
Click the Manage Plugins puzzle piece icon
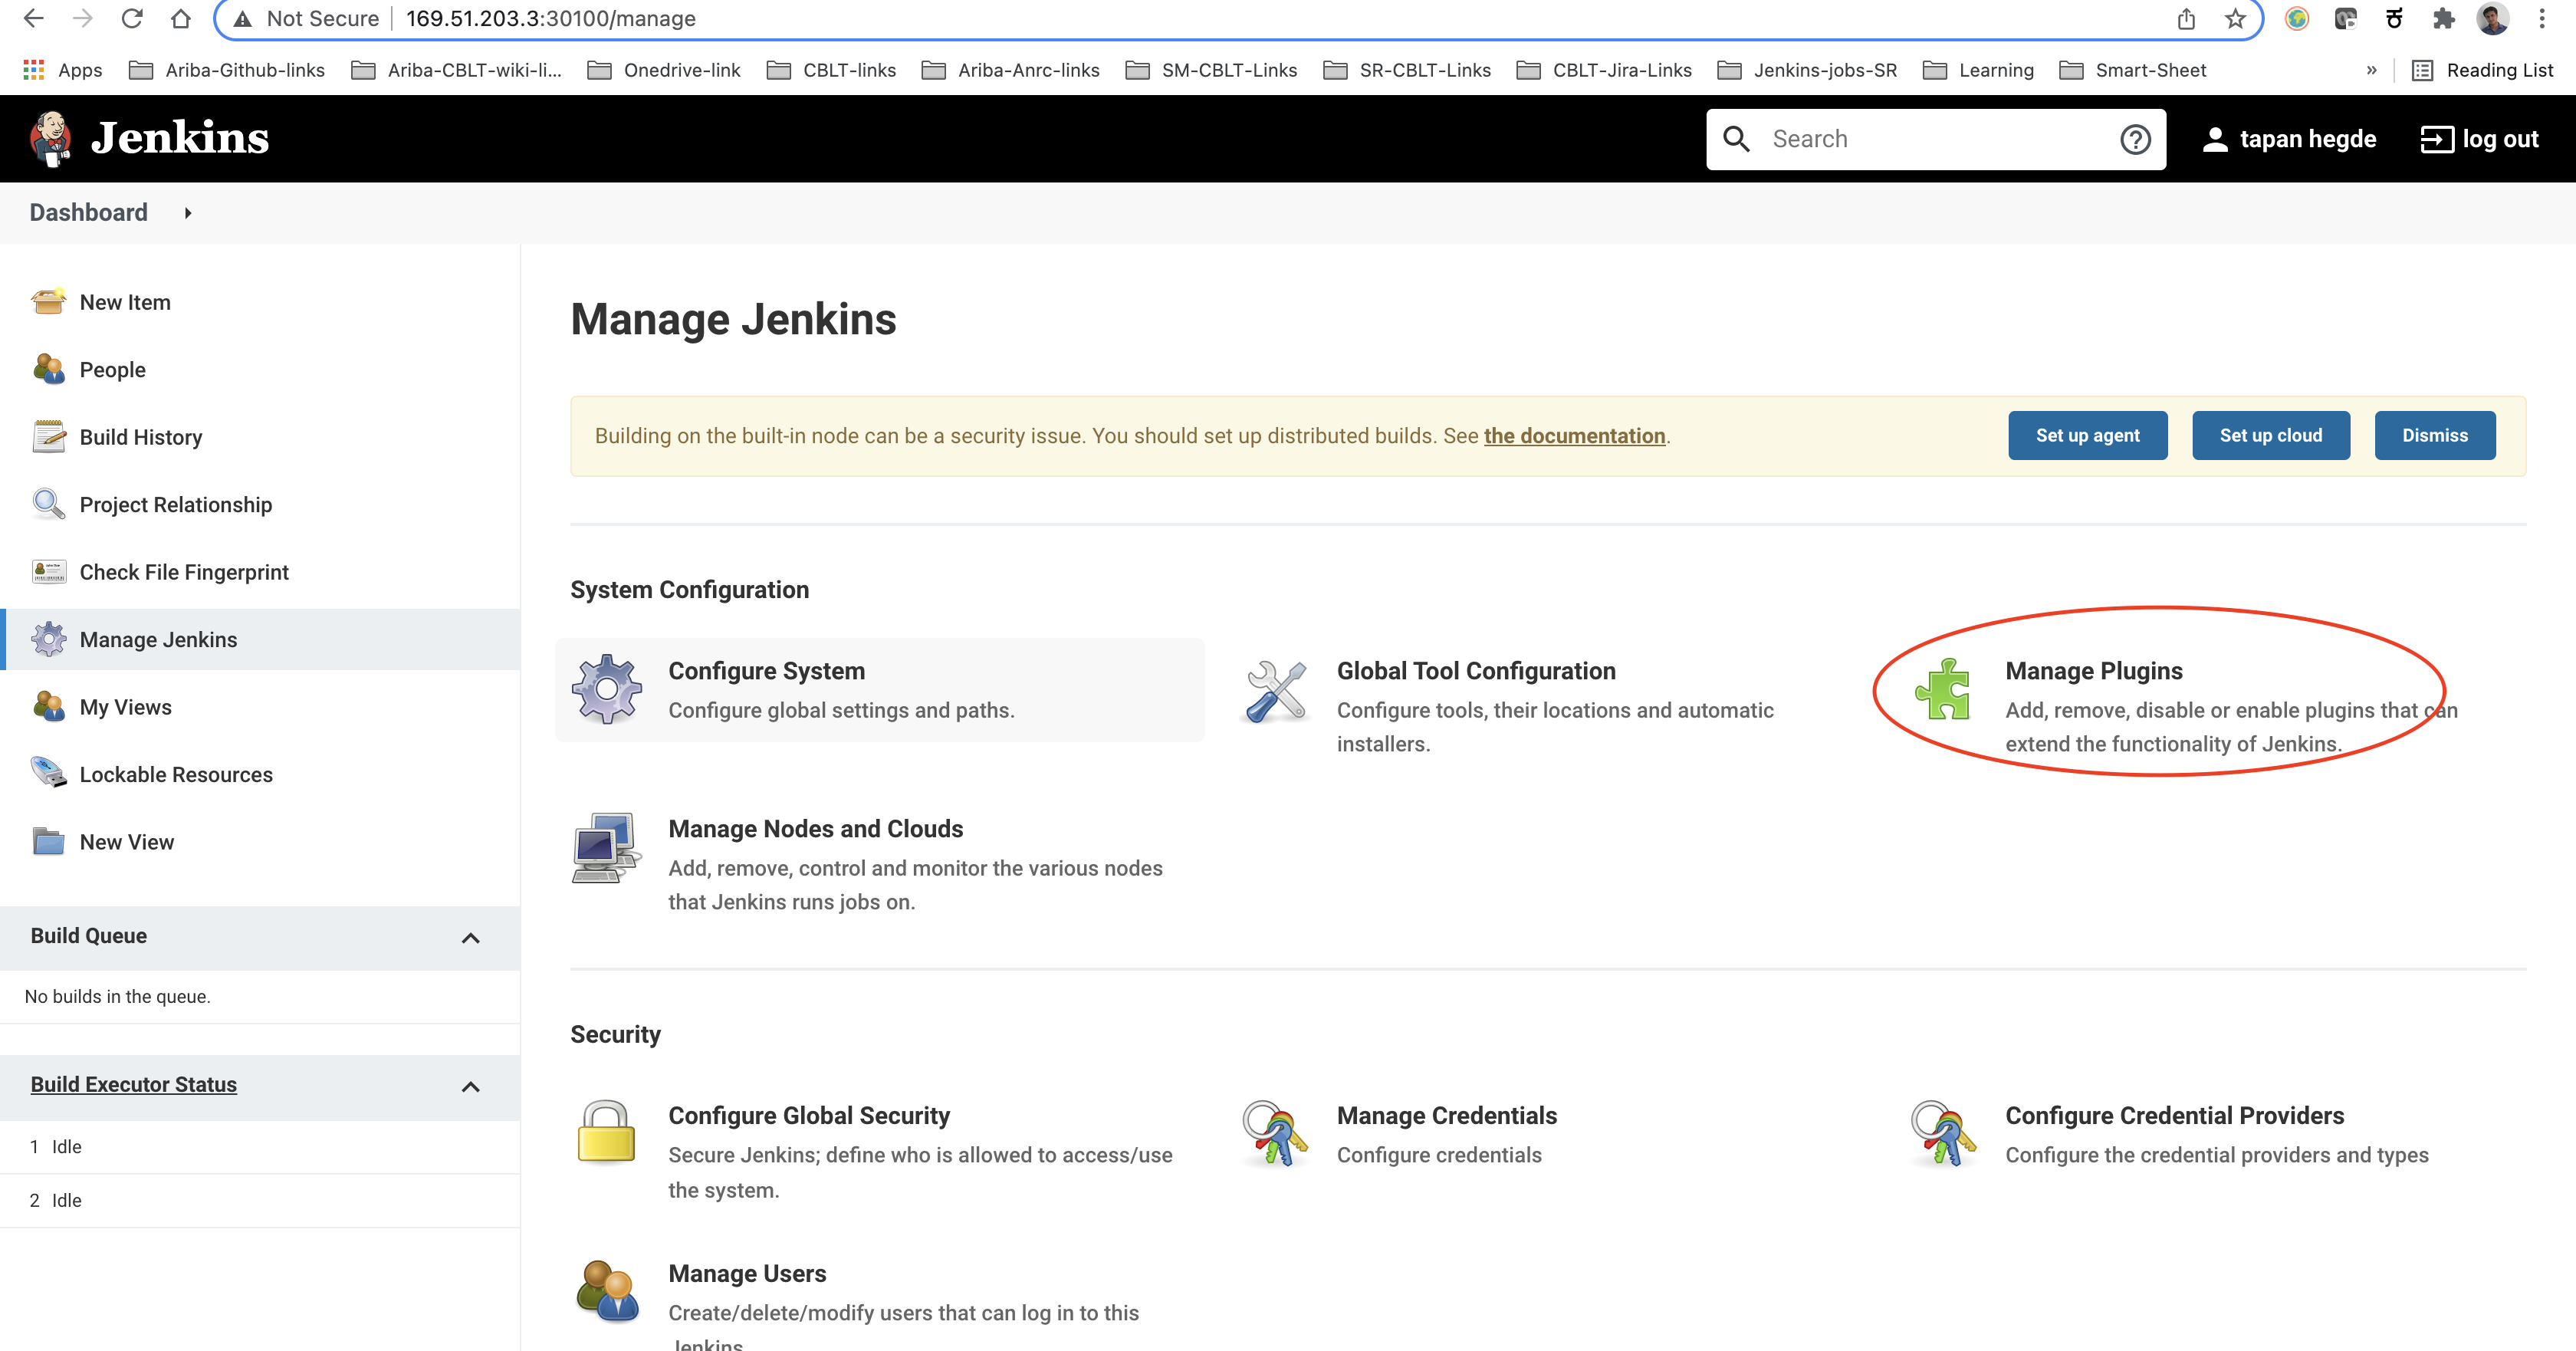[x=1942, y=689]
